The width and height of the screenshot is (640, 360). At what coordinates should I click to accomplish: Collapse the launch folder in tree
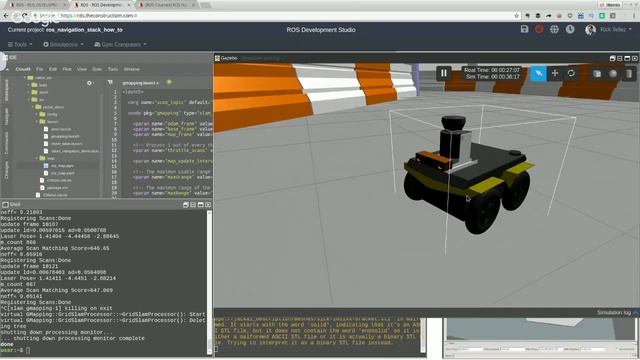[x=37, y=122]
